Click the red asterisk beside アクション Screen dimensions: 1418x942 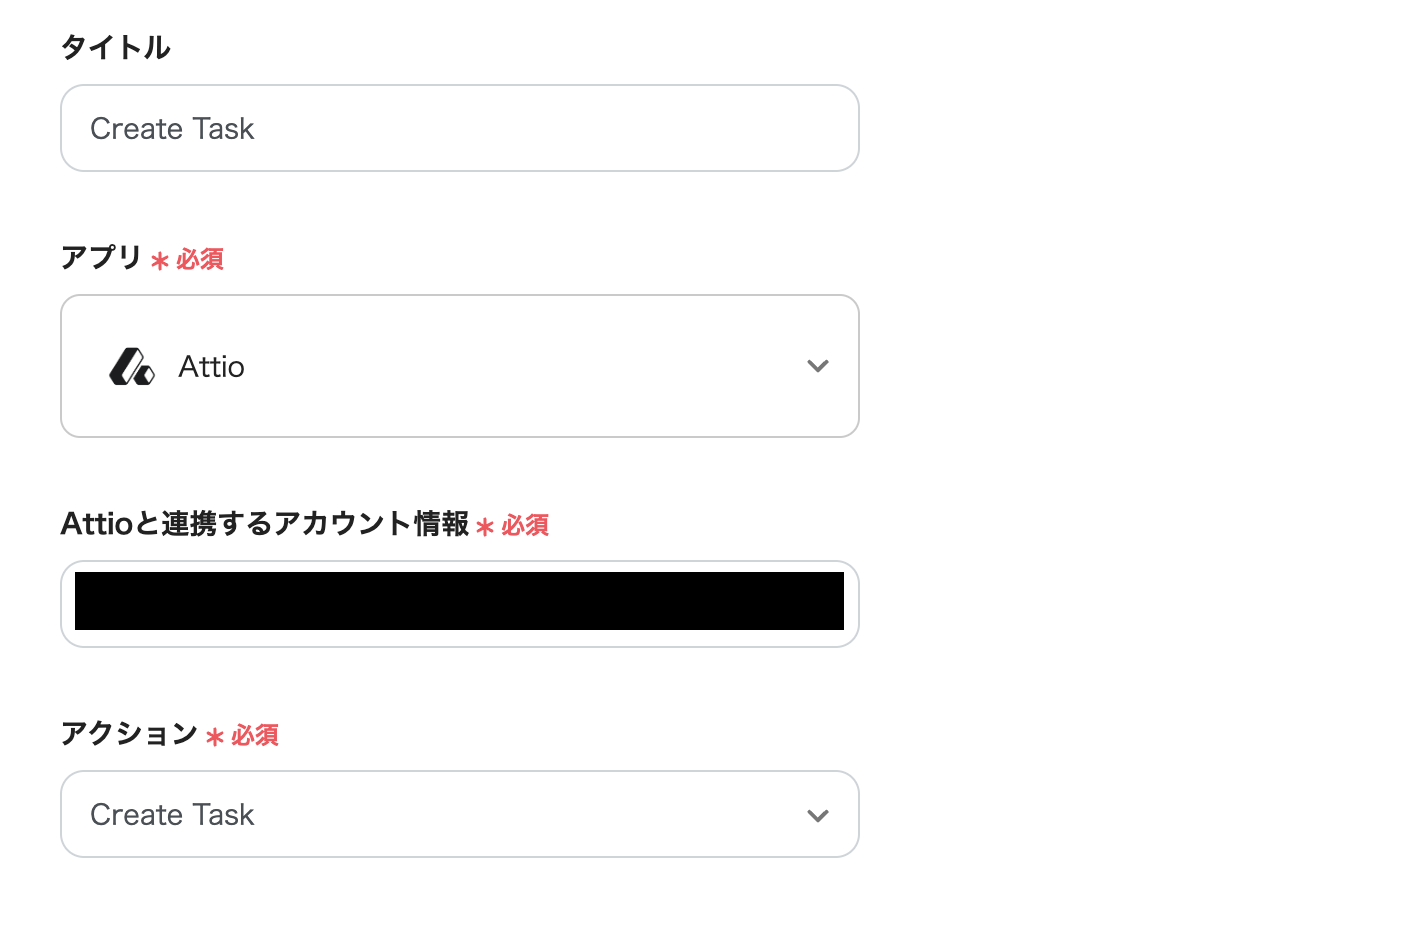pyautogui.click(x=214, y=737)
